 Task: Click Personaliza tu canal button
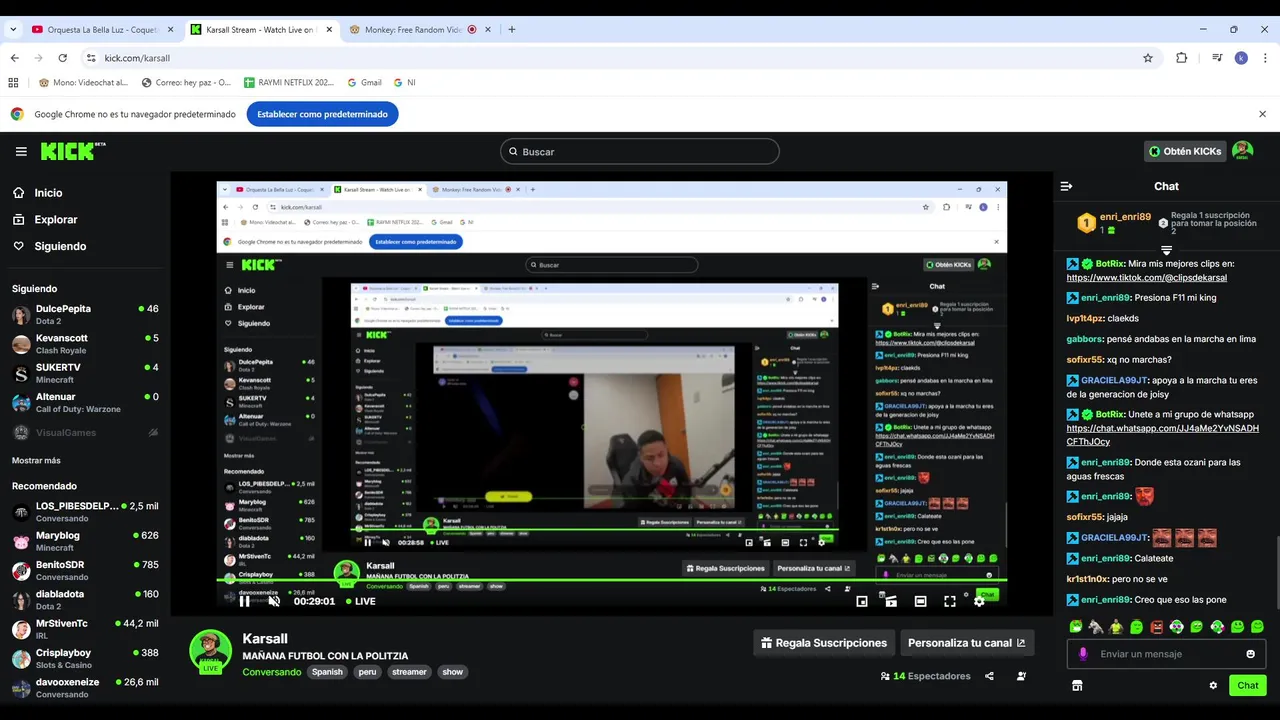click(x=966, y=643)
